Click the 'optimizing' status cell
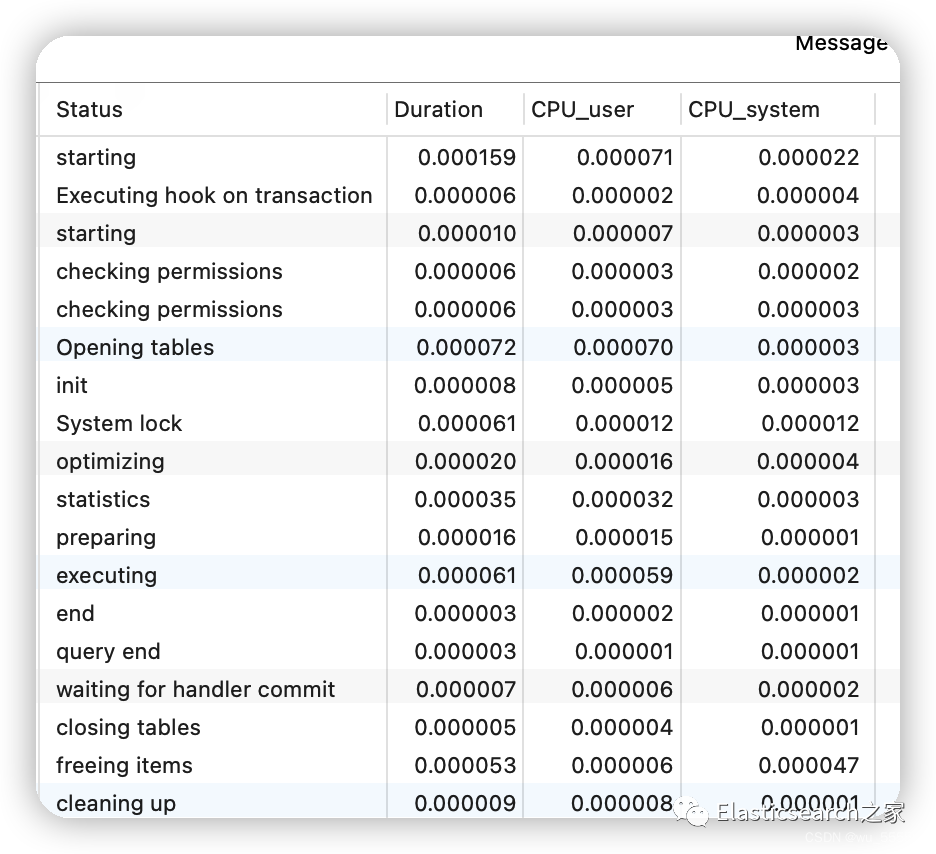This screenshot has width=936, height=854. tap(110, 461)
